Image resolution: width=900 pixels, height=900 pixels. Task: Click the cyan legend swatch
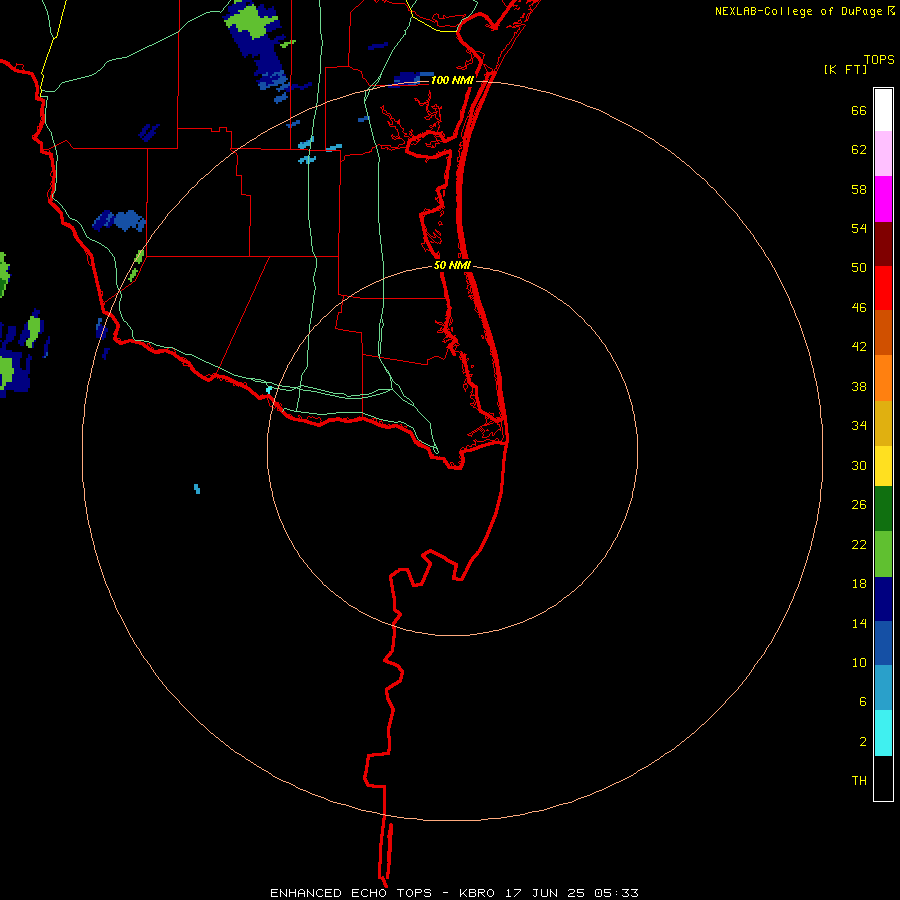point(883,733)
